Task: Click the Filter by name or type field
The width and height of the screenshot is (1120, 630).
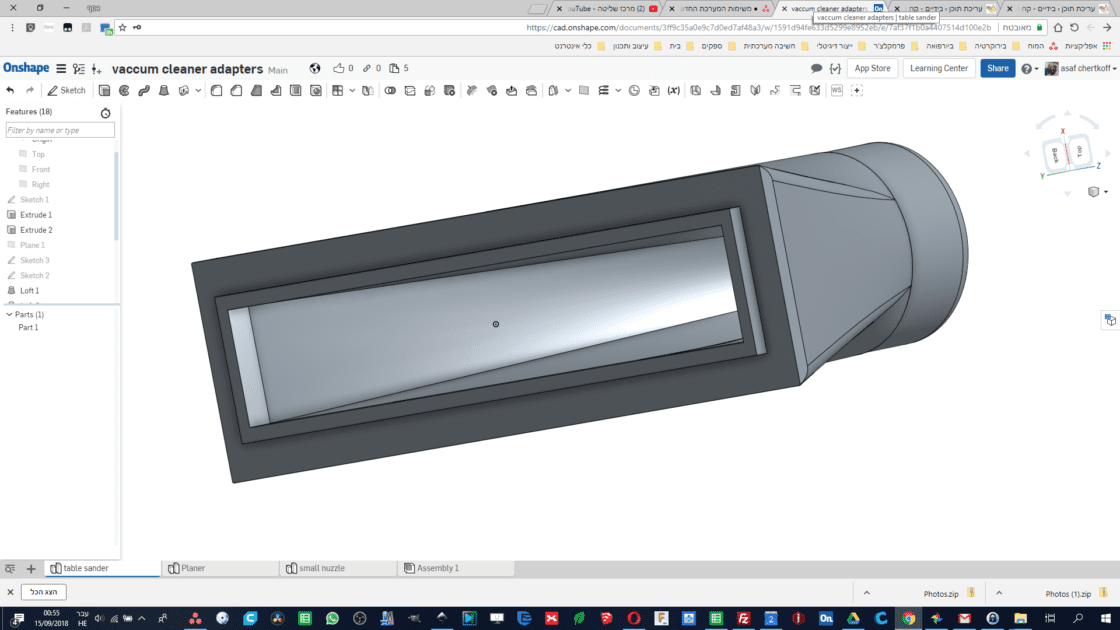Action: coord(60,130)
